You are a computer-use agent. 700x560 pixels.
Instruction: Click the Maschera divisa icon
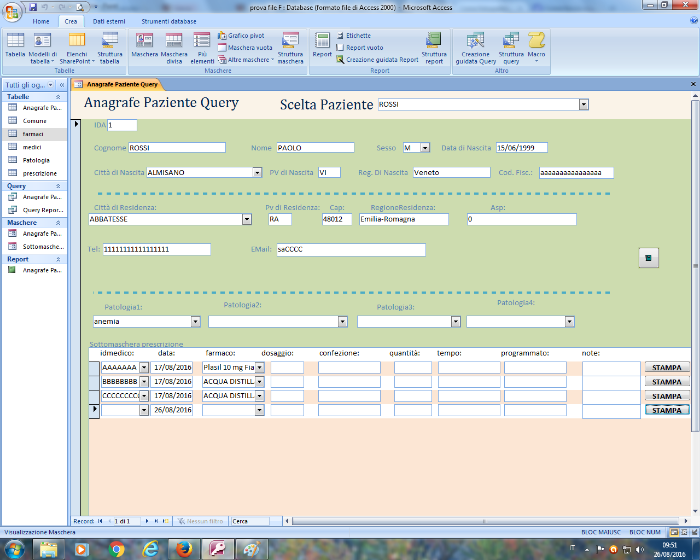click(x=174, y=48)
